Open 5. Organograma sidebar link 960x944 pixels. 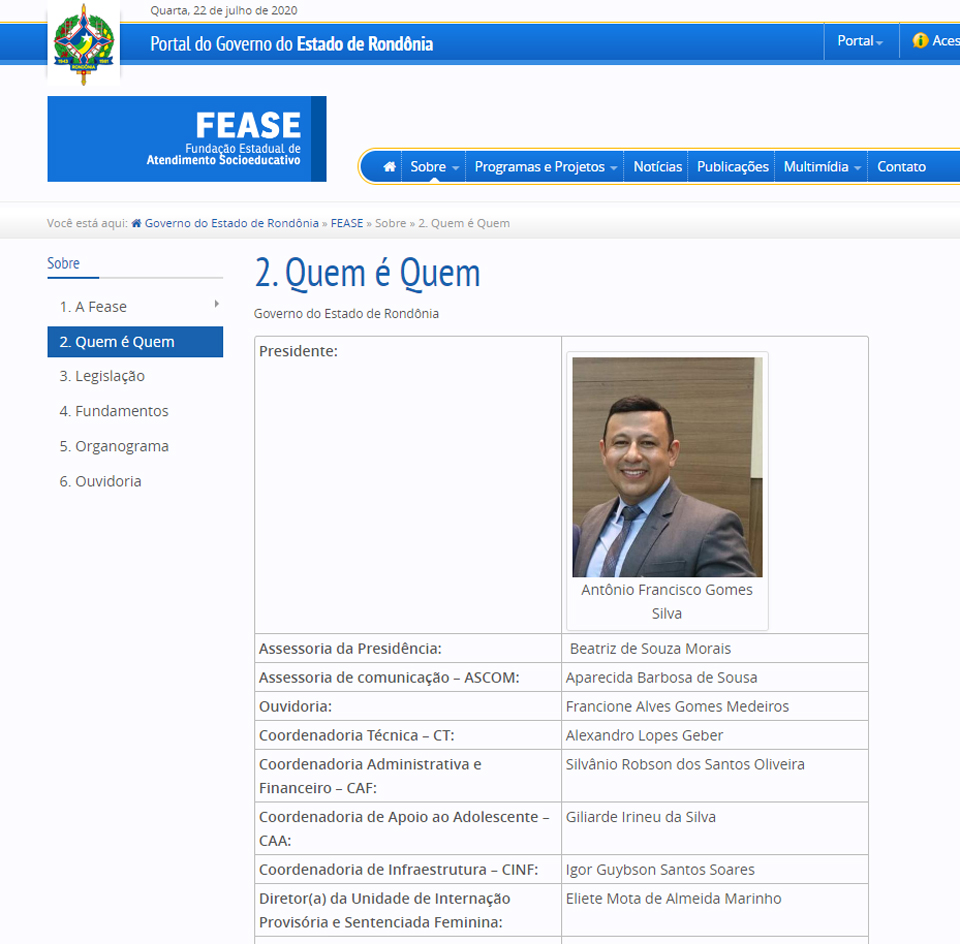[114, 446]
